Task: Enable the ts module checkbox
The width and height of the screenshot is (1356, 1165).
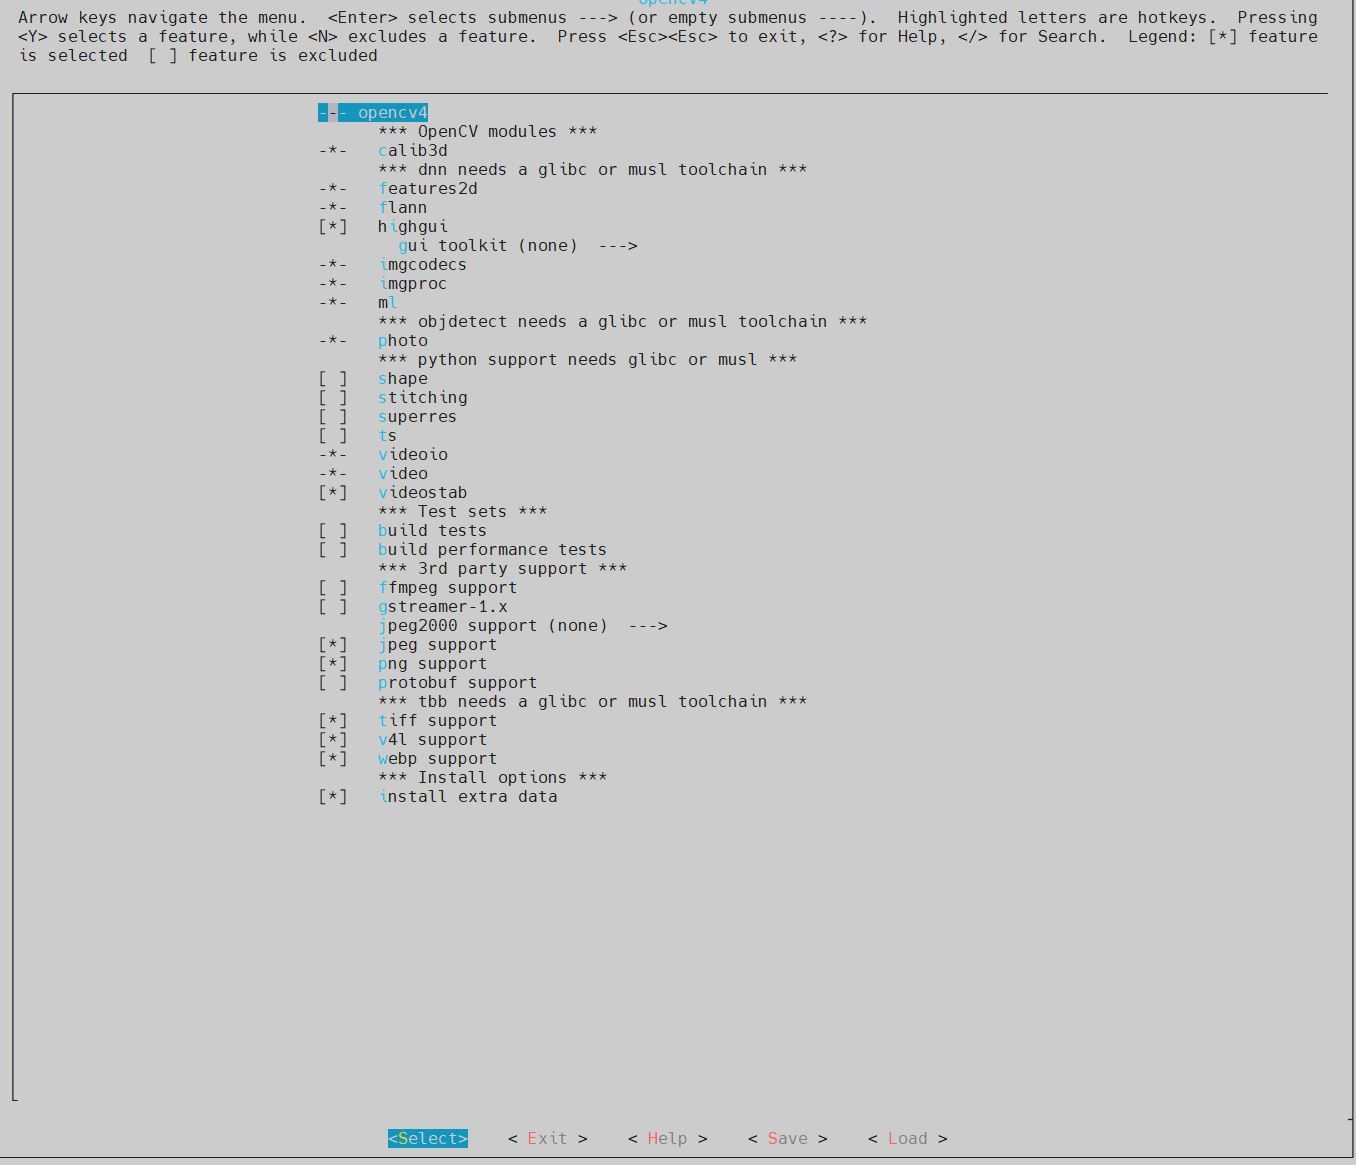Action: coord(333,436)
